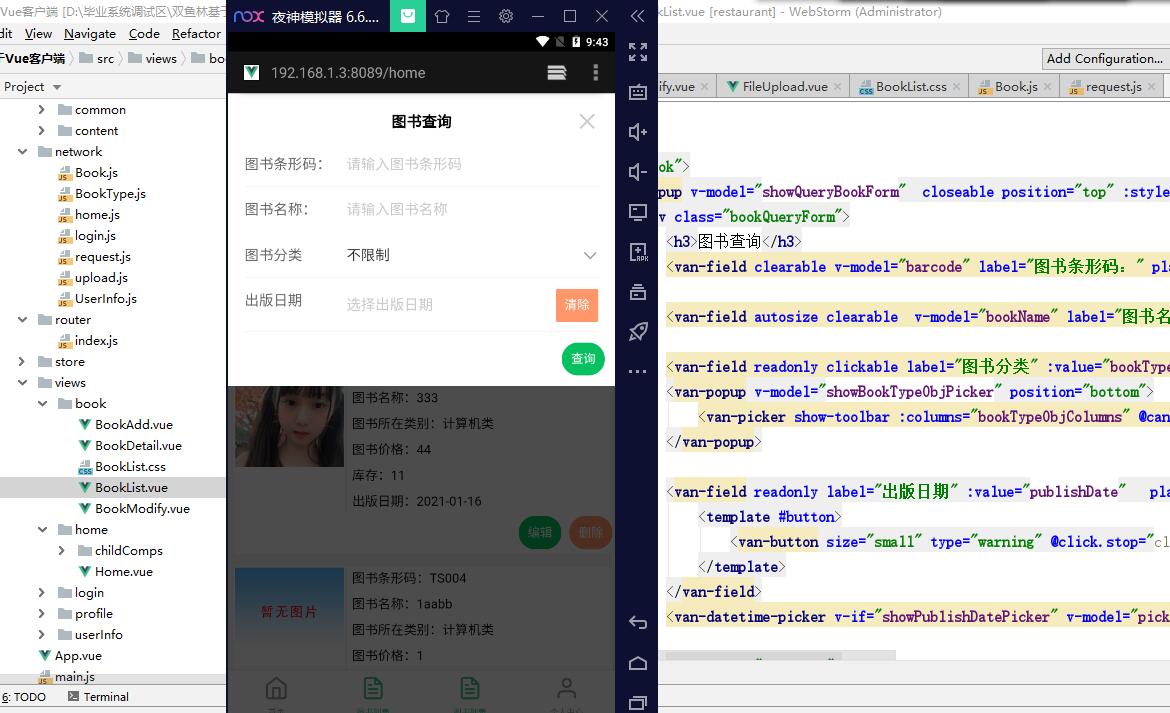Open Nox keyboard mapping icon

[x=637, y=92]
